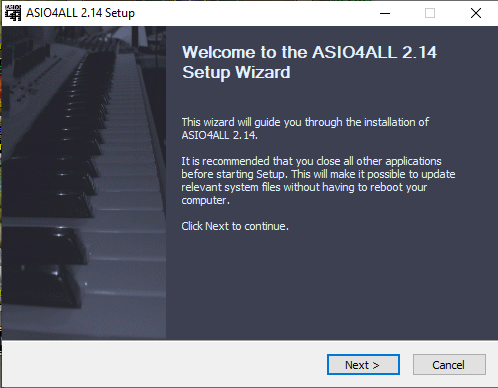Continue with the Next > button
498x388 pixels.
[x=363, y=365]
